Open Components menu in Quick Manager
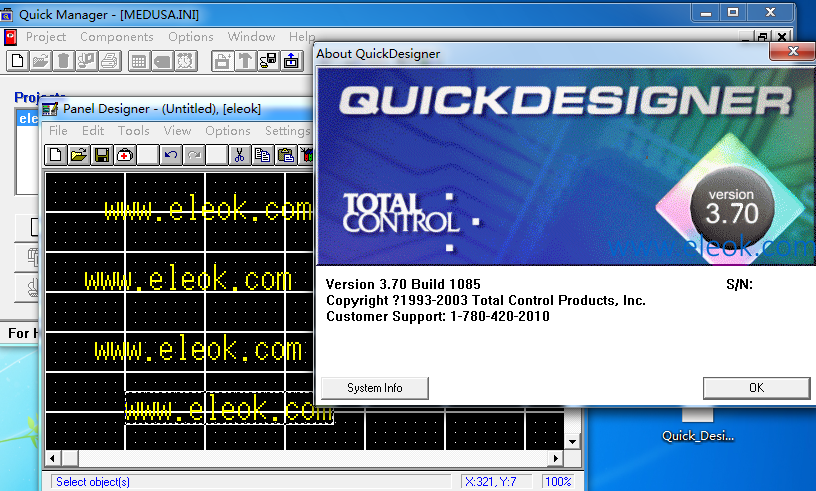 pyautogui.click(x=117, y=37)
